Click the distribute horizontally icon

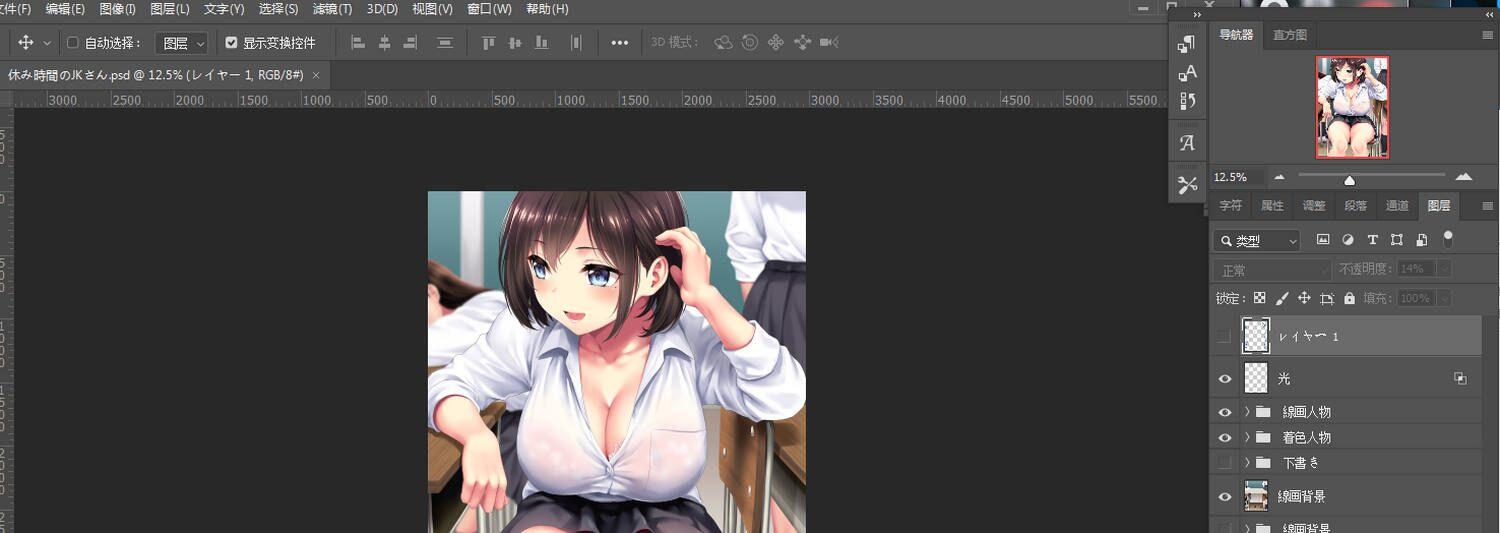(576, 43)
